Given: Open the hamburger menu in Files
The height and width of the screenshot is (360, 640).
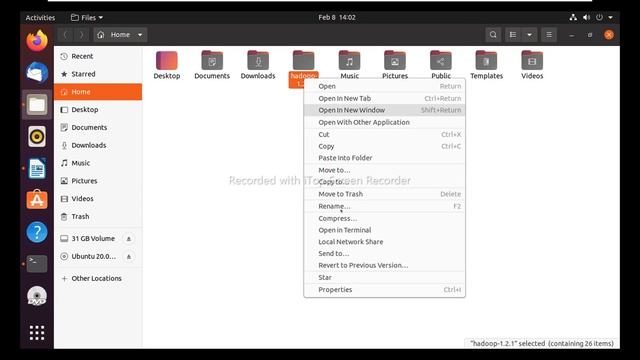Looking at the screenshot, I should pos(549,35).
